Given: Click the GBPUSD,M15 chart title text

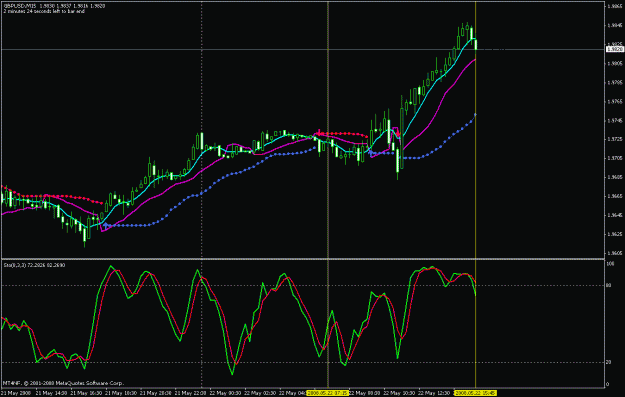Looking at the screenshot, I should tap(20, 6).
